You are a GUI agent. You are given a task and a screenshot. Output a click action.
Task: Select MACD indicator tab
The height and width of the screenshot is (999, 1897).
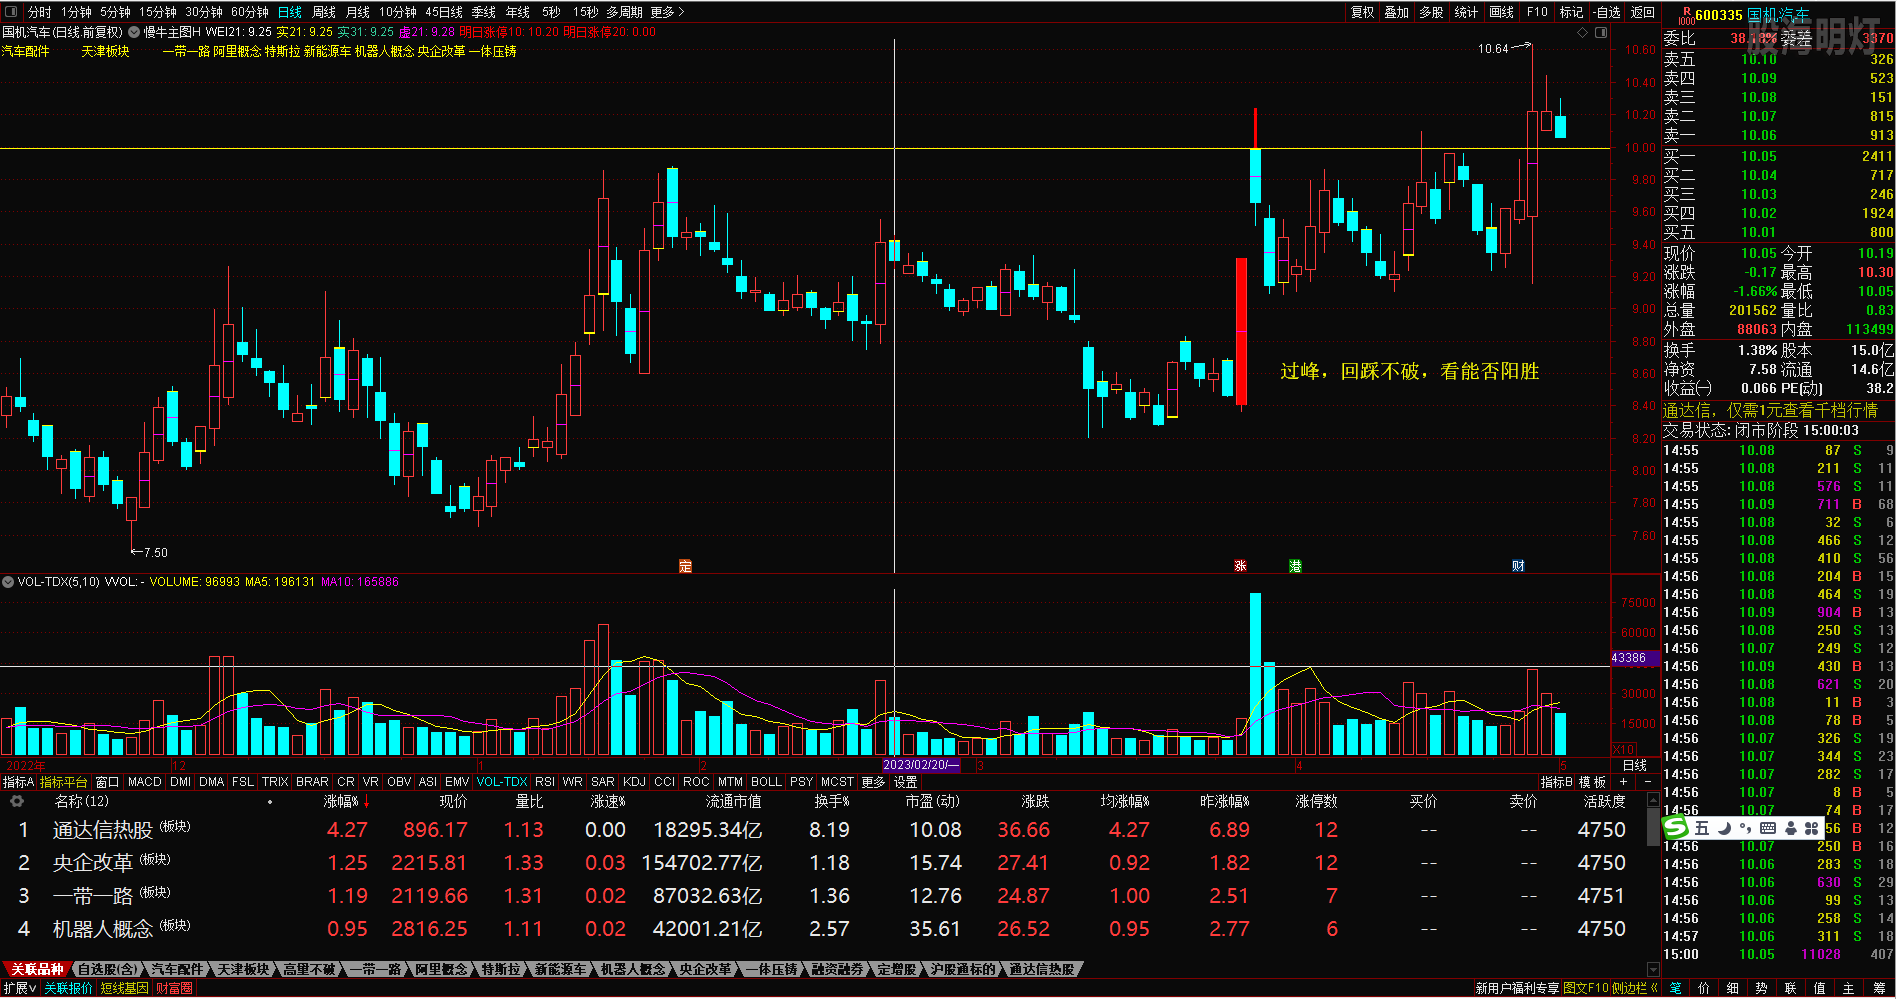pos(144,782)
